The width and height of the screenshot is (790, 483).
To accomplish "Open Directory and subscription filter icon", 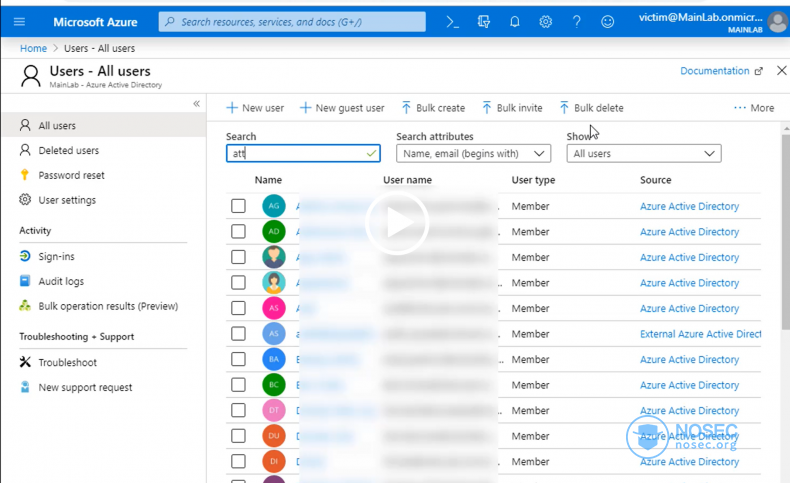I will coord(484,22).
